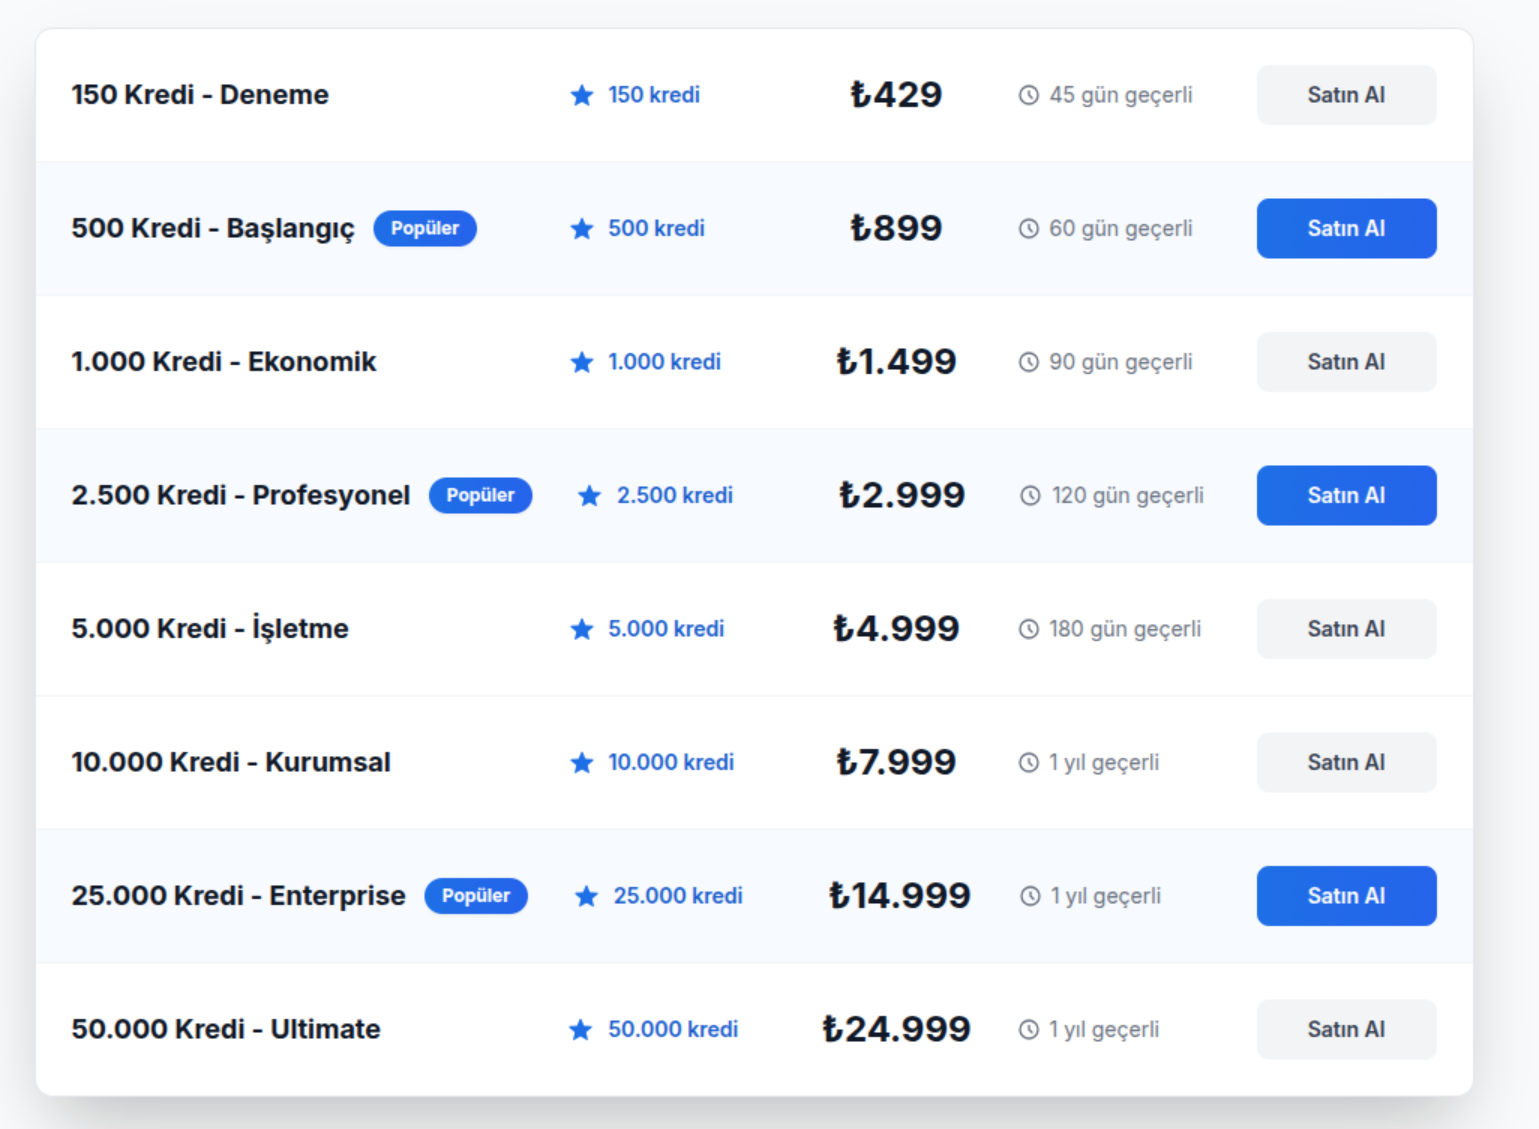
Task: Click the Popüler badge on Başlangıç row
Action: tap(425, 228)
